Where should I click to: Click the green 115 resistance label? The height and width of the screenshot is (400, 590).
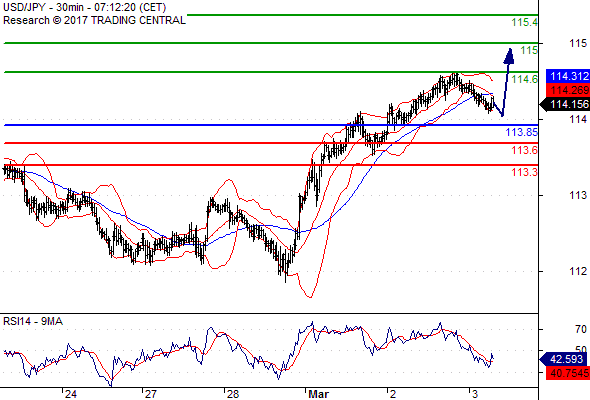(529, 50)
